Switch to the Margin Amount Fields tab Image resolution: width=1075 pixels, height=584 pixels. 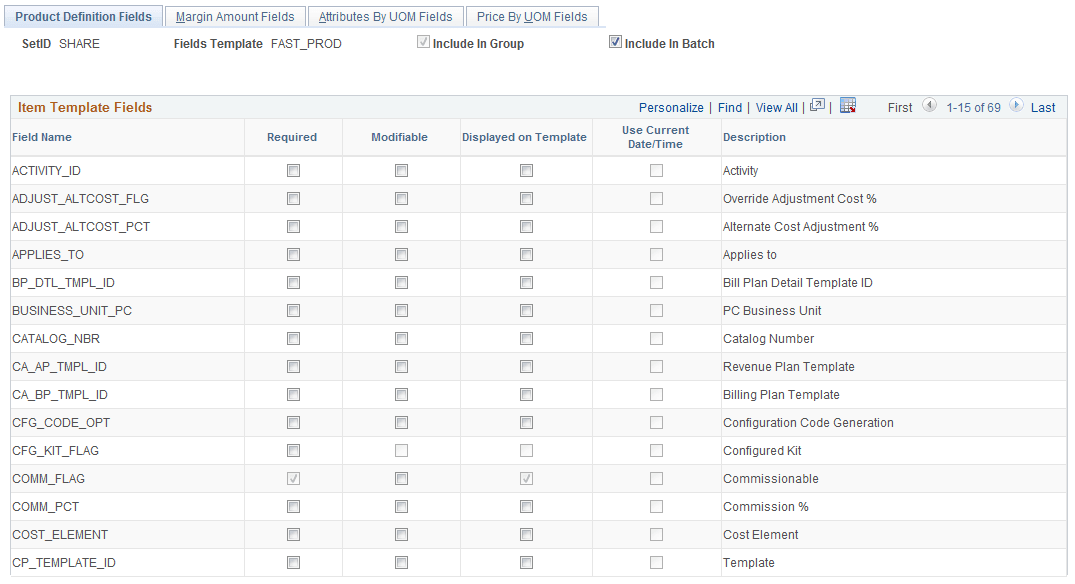click(x=234, y=16)
